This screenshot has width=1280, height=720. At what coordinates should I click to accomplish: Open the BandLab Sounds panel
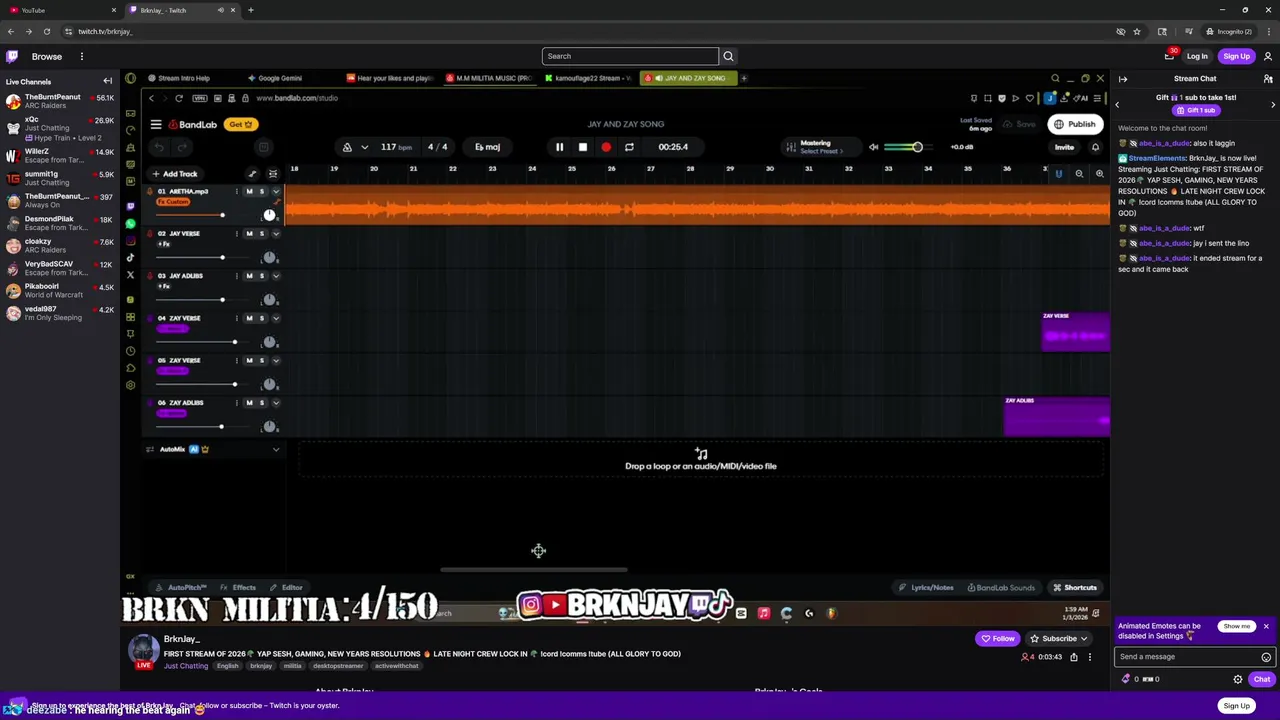(1000, 588)
